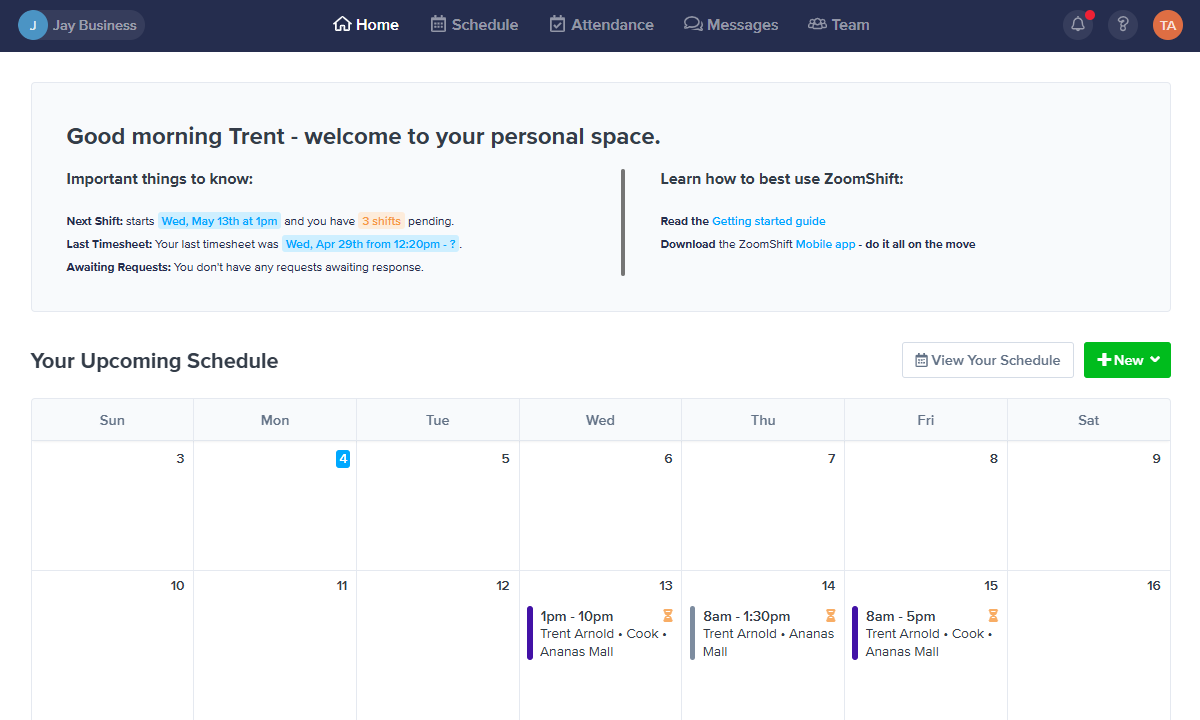
Task: Open the help question mark icon
Action: pos(1123,25)
